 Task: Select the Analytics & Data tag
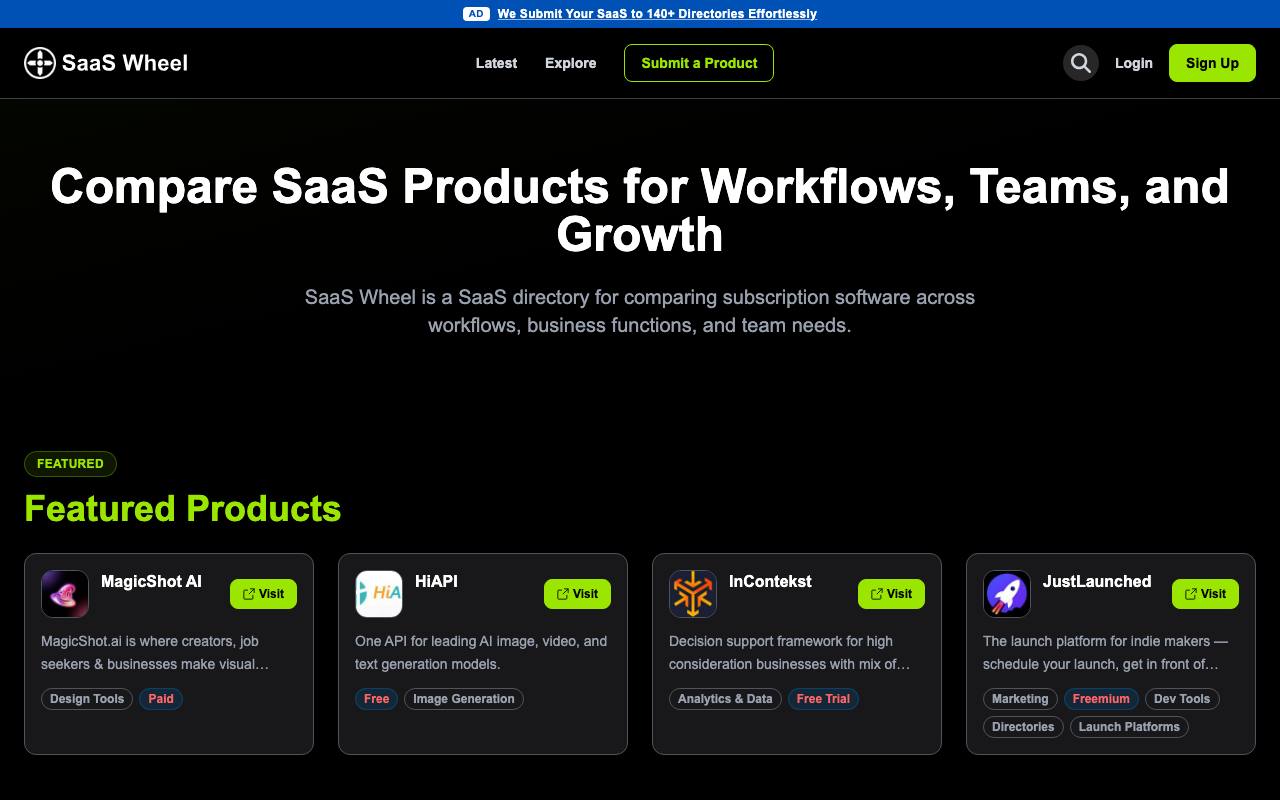point(725,699)
